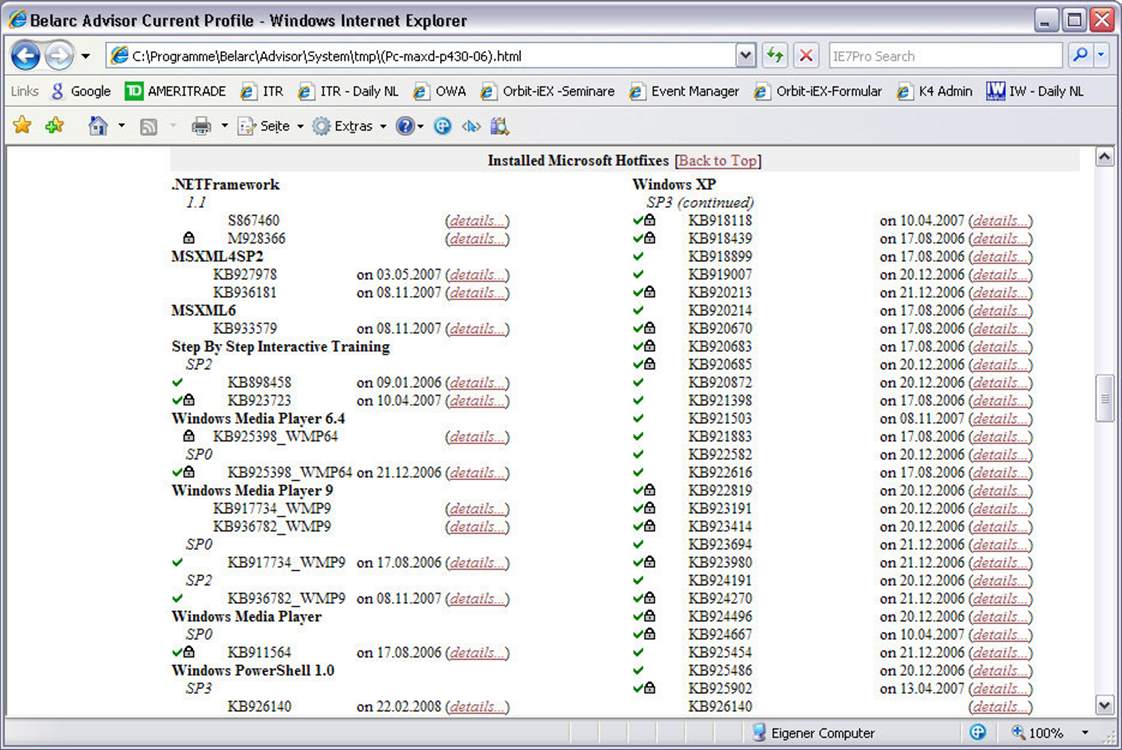Click the RSS Feeds icon
Viewport: 1122px width, 750px height.
click(x=149, y=127)
